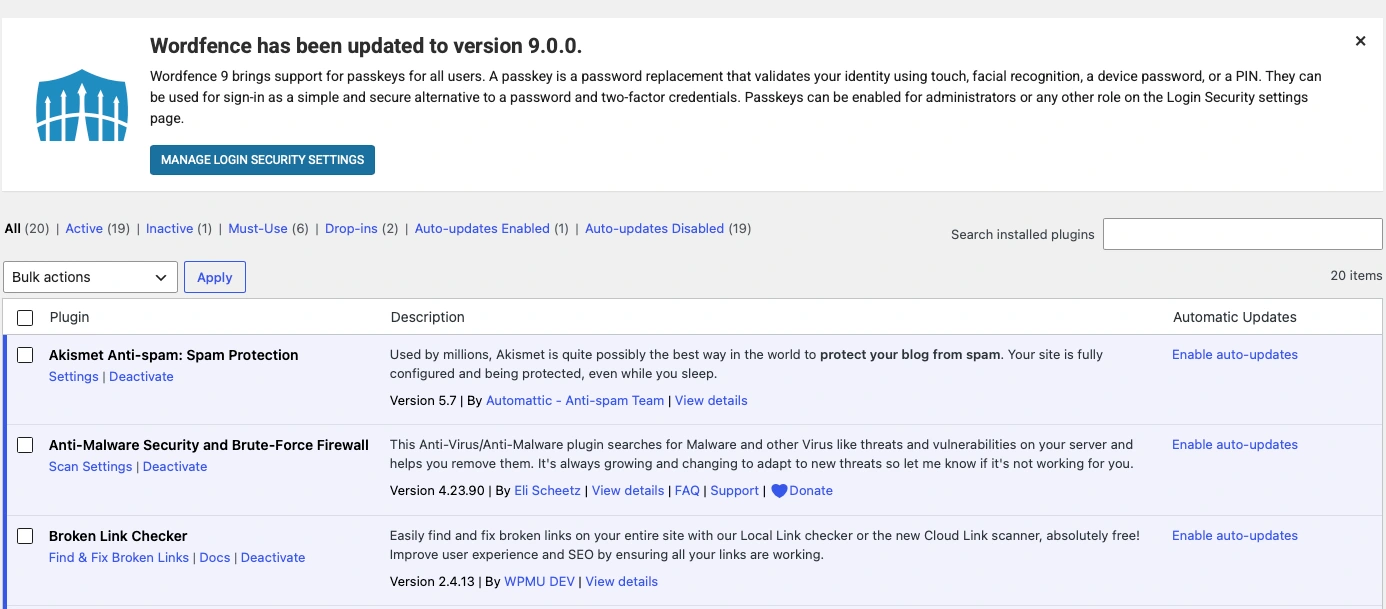1386x609 pixels.
Task: Dismiss the Wordfence update notice
Action: pos(1360,41)
